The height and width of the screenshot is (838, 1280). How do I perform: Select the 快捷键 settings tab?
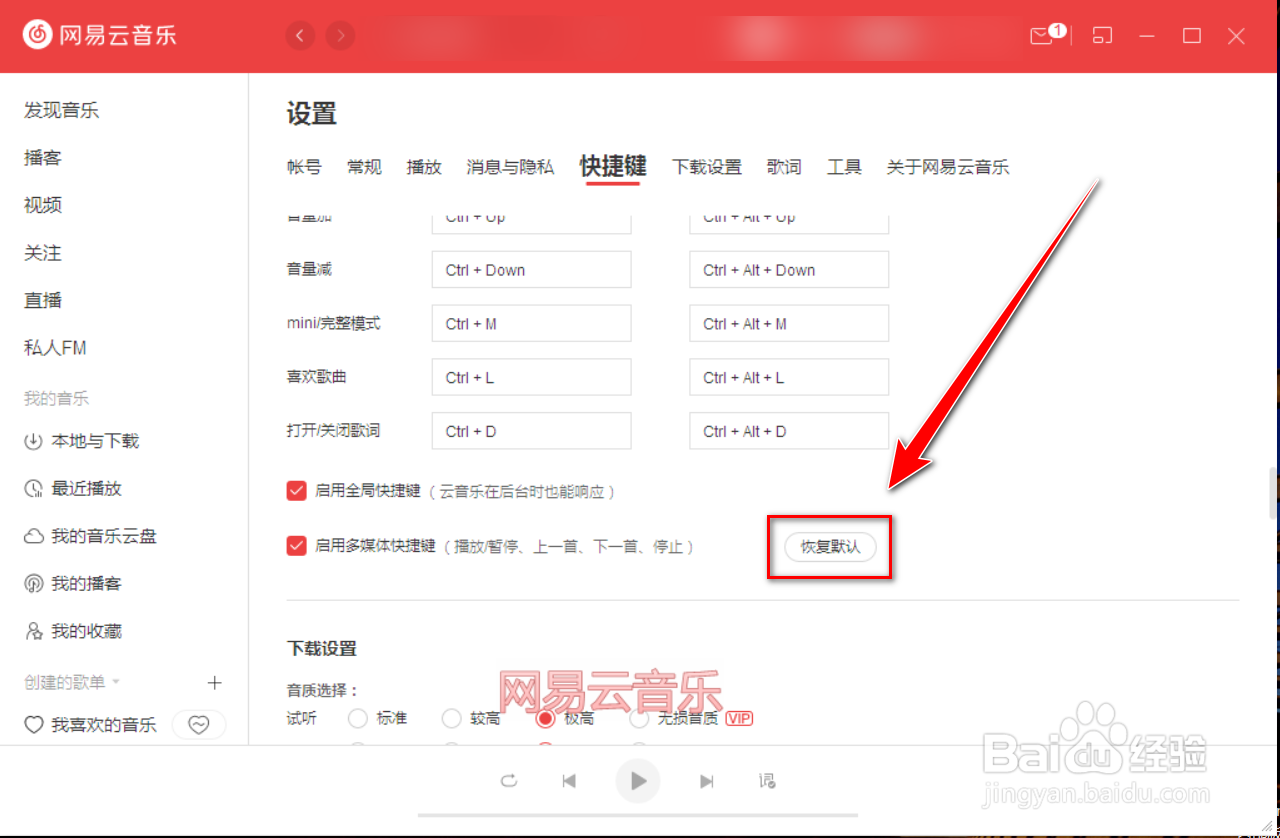pos(613,166)
